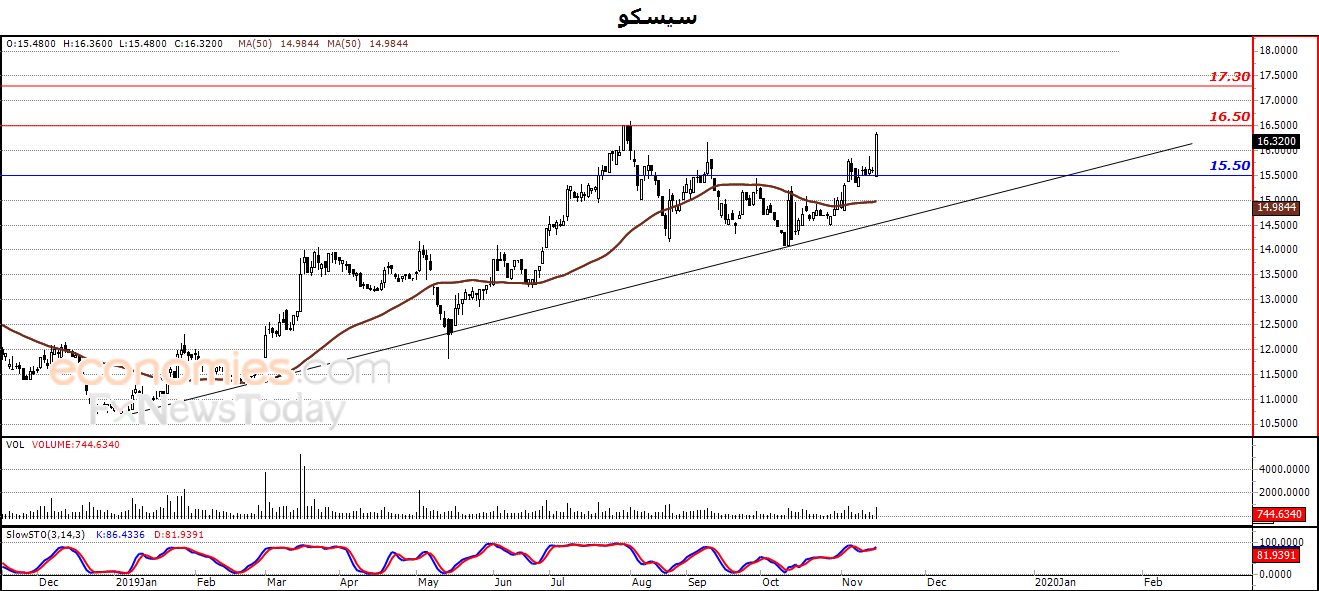The image size is (1319, 591).
Task: Click the 17.5000 price axis label
Action: point(1278,76)
